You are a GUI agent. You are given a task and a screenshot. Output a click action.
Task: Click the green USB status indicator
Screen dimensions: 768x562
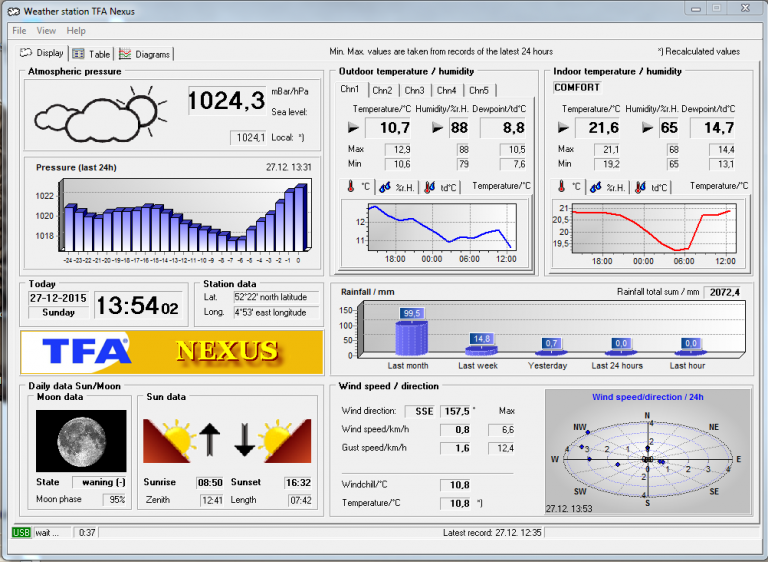[21, 532]
